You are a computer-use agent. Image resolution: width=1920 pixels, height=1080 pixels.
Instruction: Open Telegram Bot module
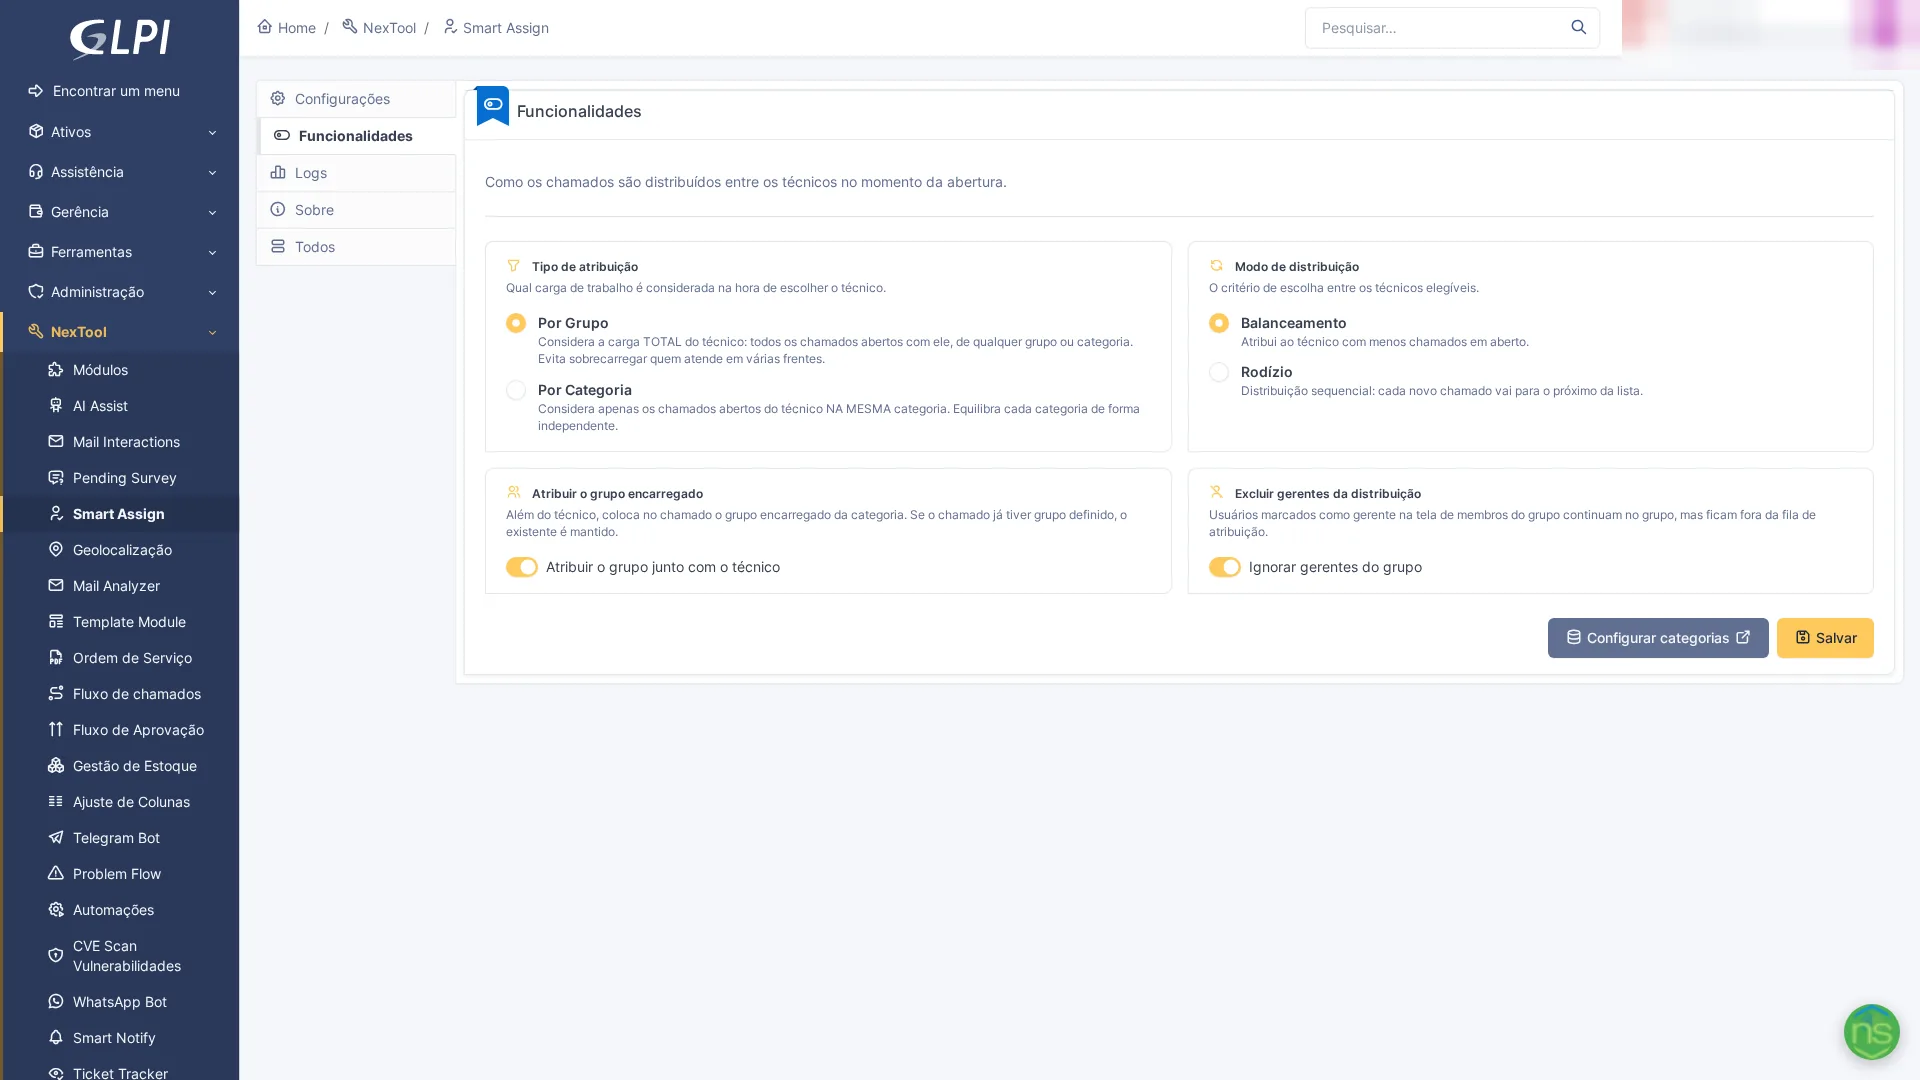(121, 838)
